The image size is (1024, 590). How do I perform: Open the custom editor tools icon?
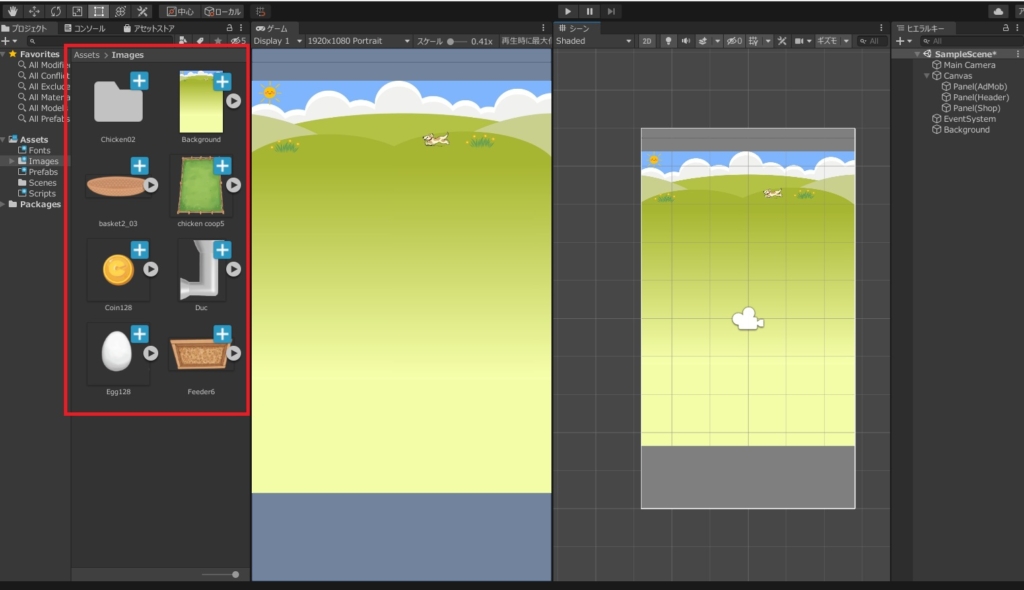coord(143,11)
